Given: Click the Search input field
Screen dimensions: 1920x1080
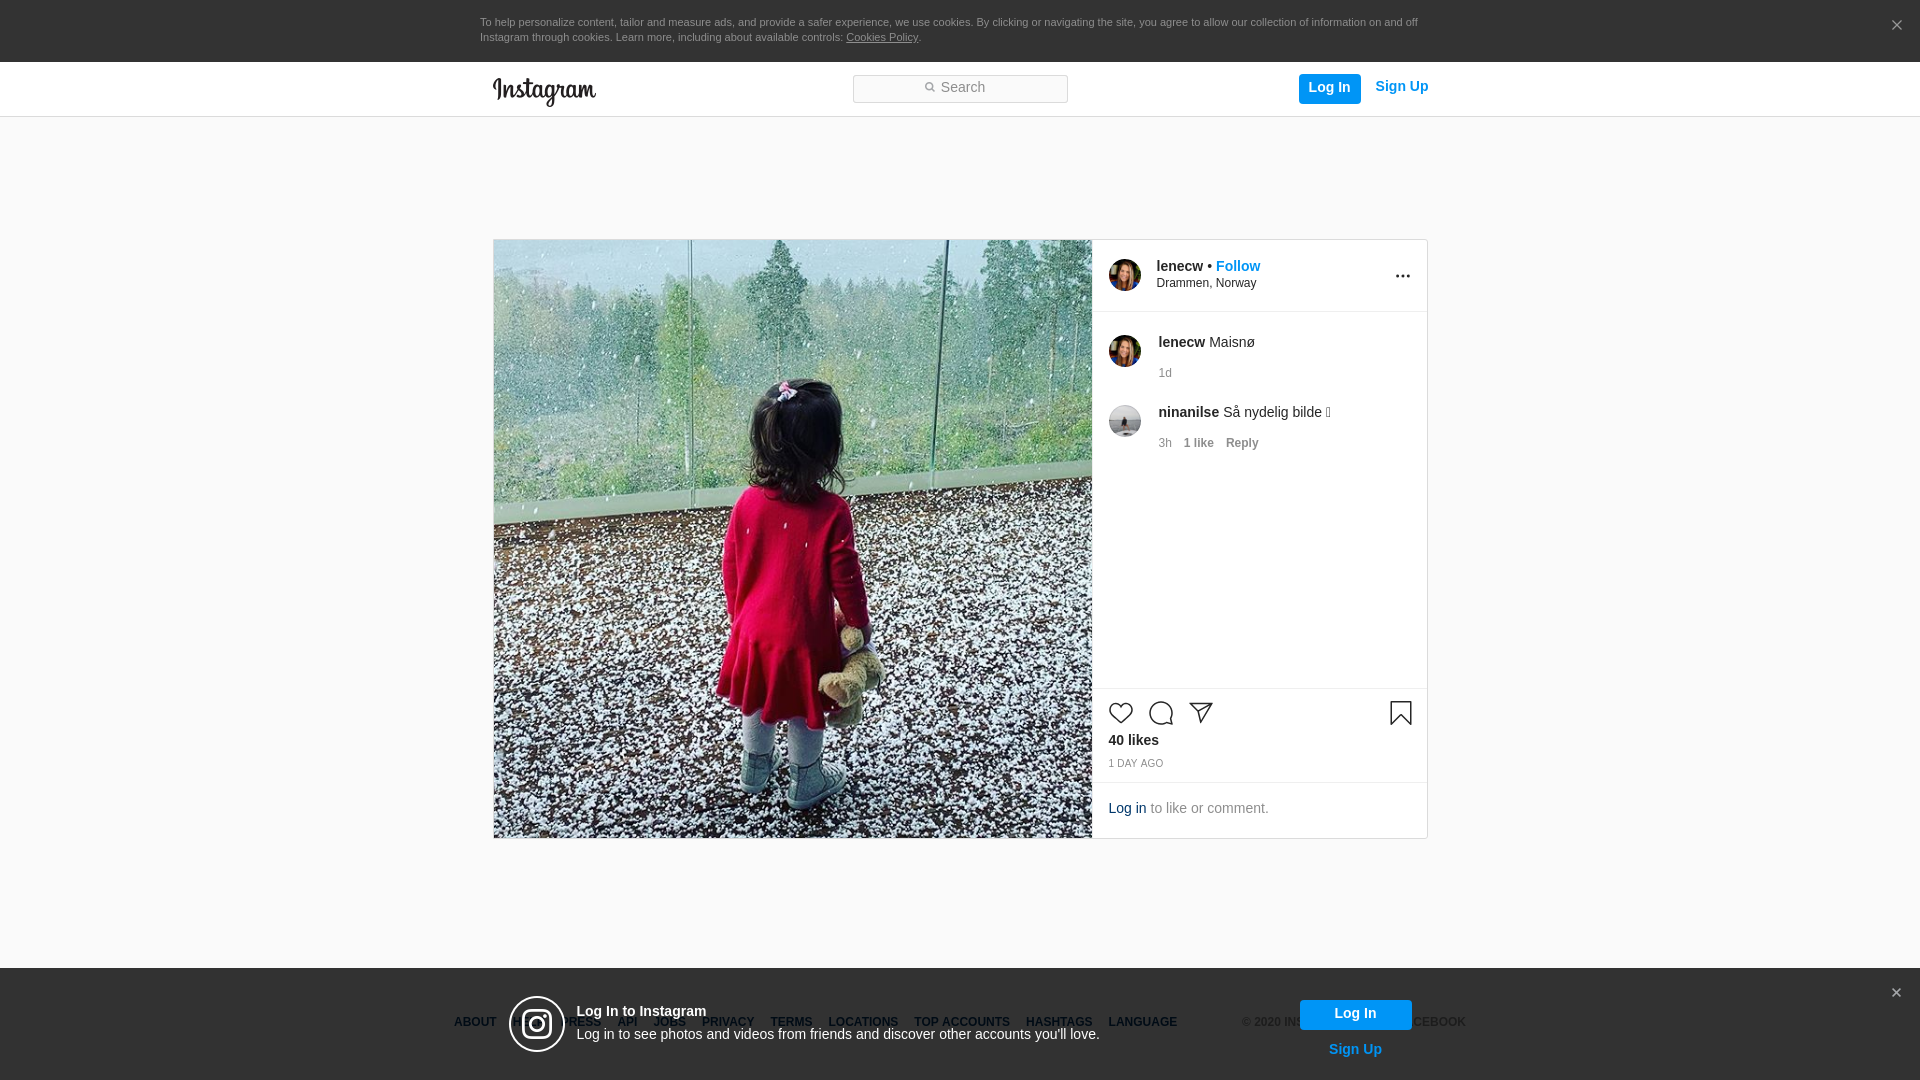Looking at the screenshot, I should (x=960, y=88).
